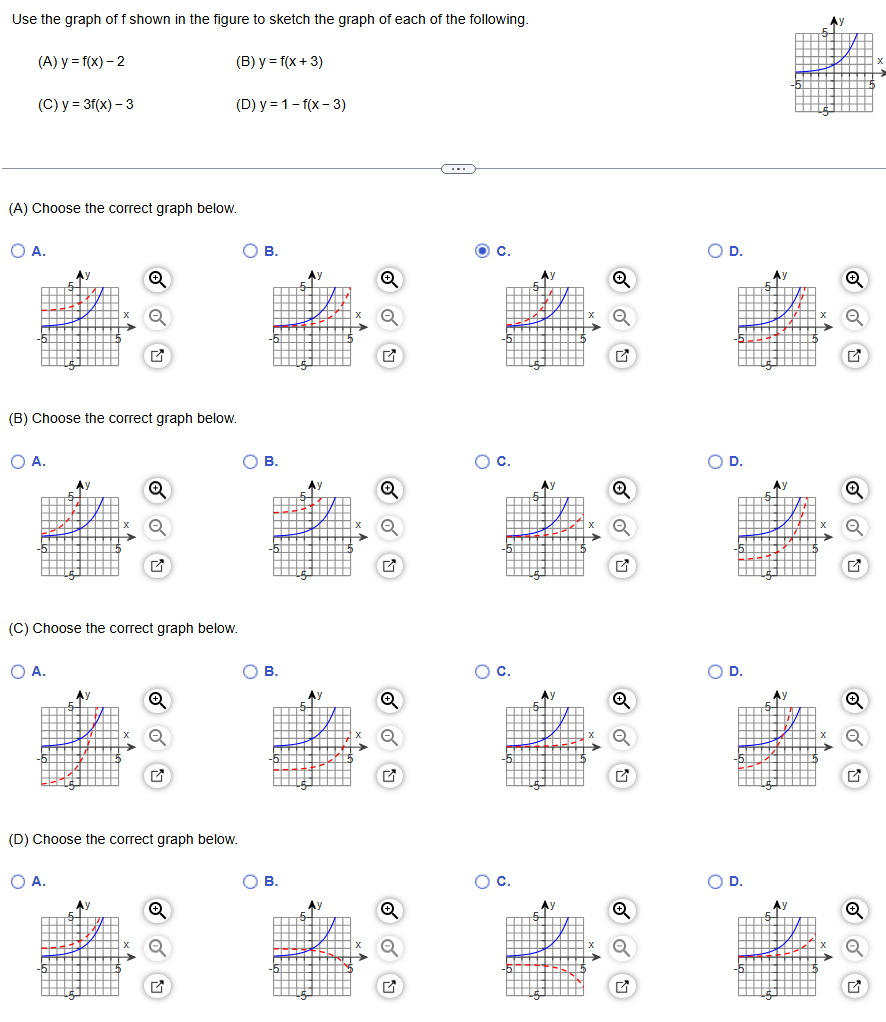Screen dimensions: 886x1022
Task: Select option A for part (A)
Action: click(x=16, y=251)
